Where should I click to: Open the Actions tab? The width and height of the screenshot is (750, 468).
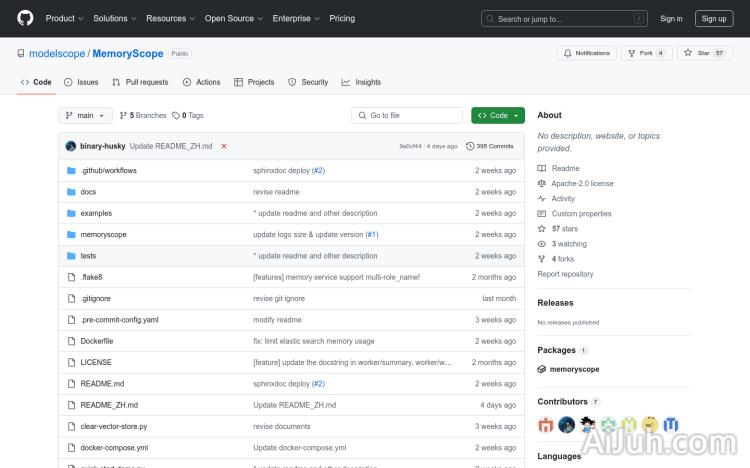point(202,82)
